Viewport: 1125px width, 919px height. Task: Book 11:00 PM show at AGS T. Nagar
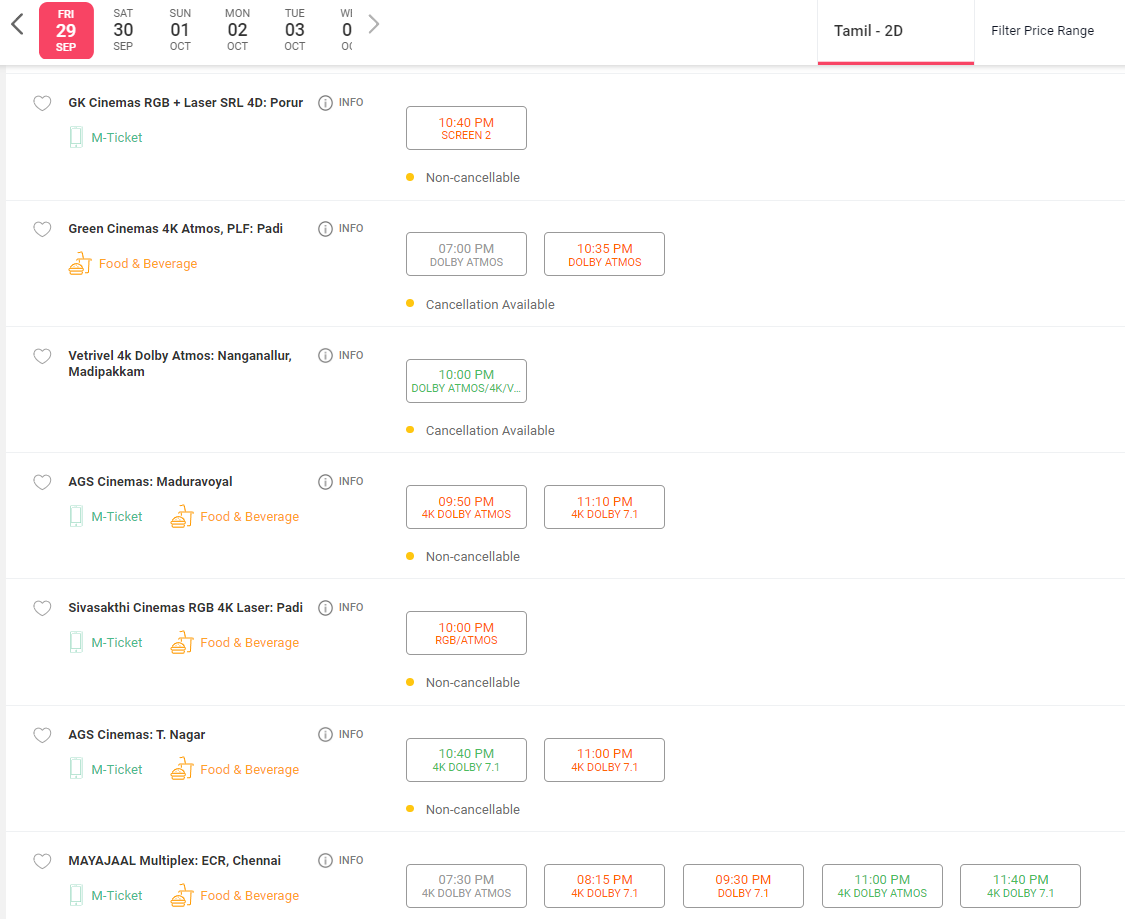[x=605, y=760]
